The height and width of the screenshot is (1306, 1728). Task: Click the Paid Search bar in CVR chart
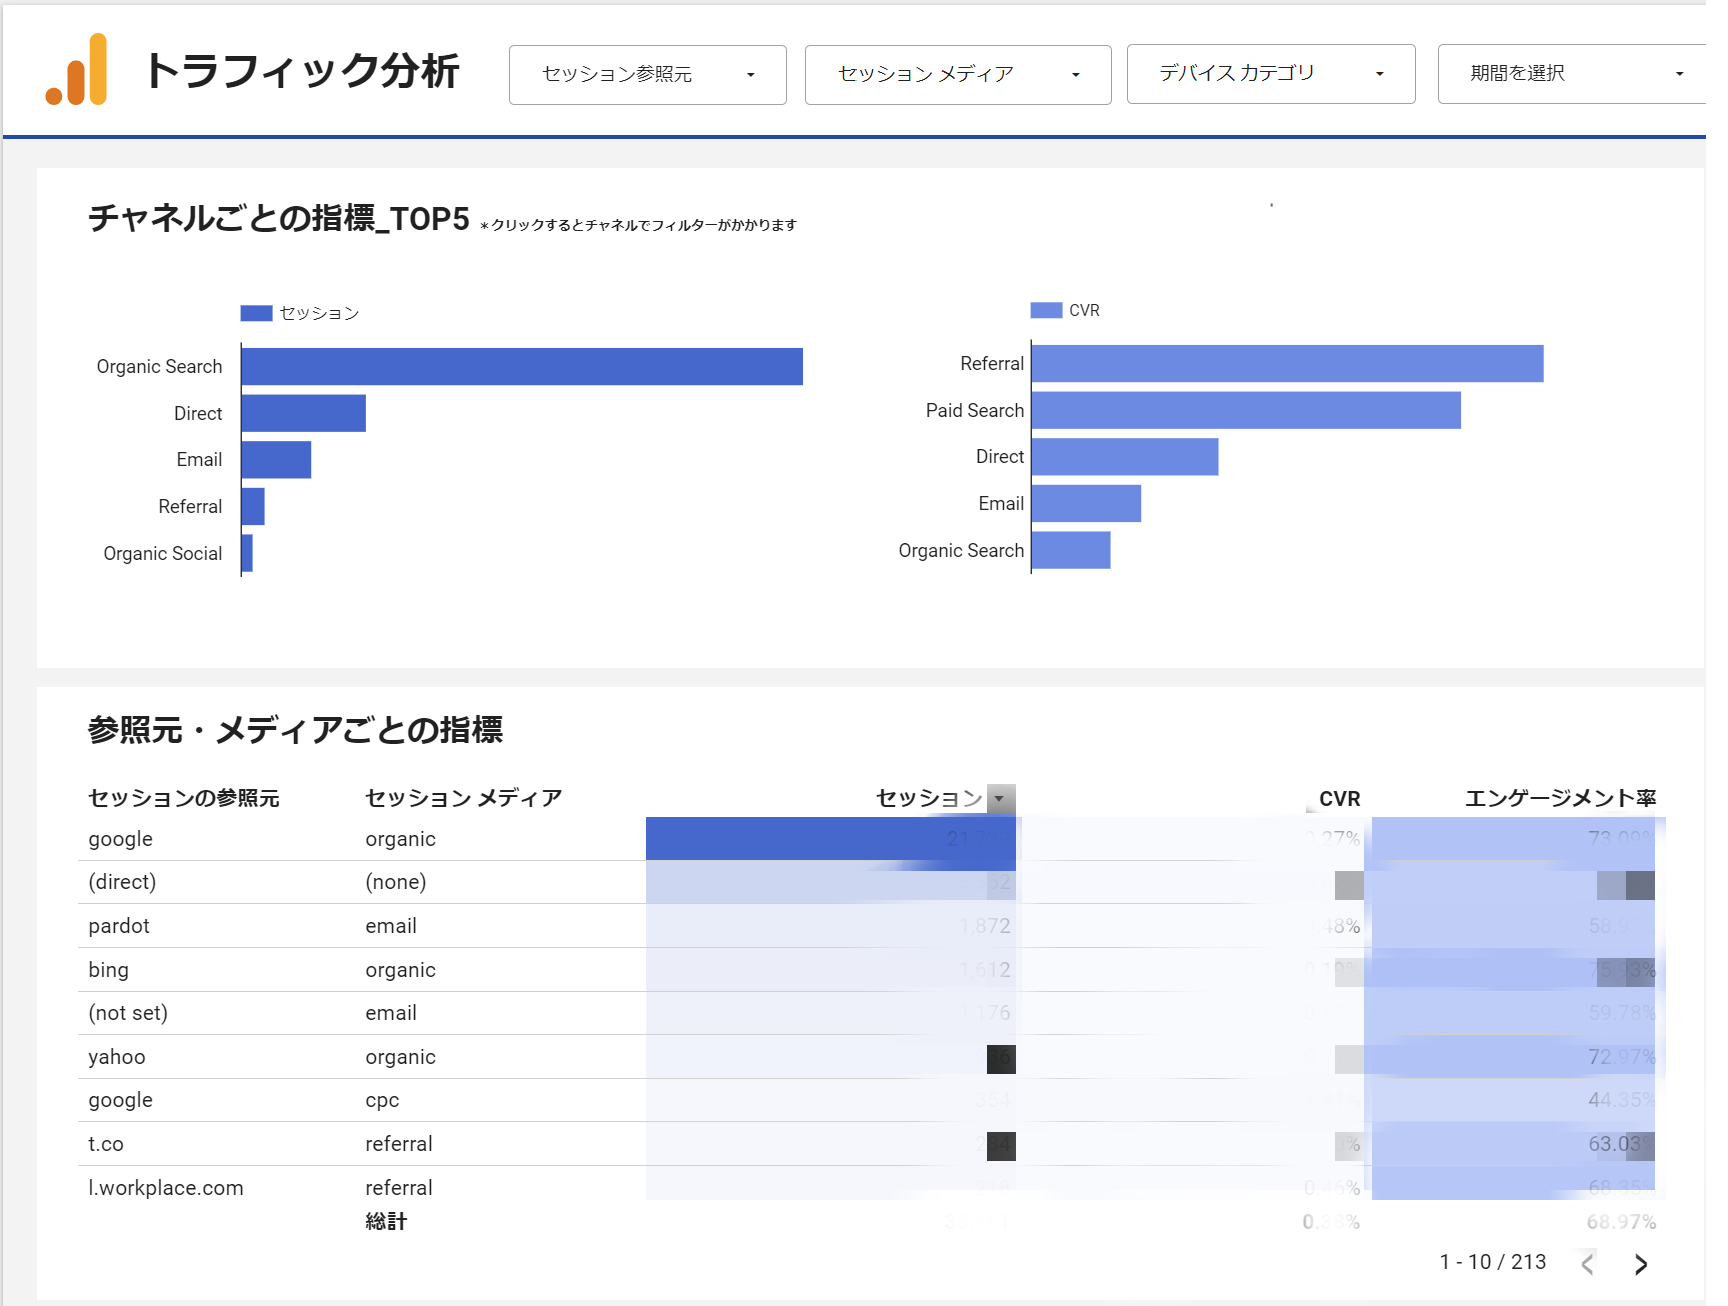(x=1245, y=410)
